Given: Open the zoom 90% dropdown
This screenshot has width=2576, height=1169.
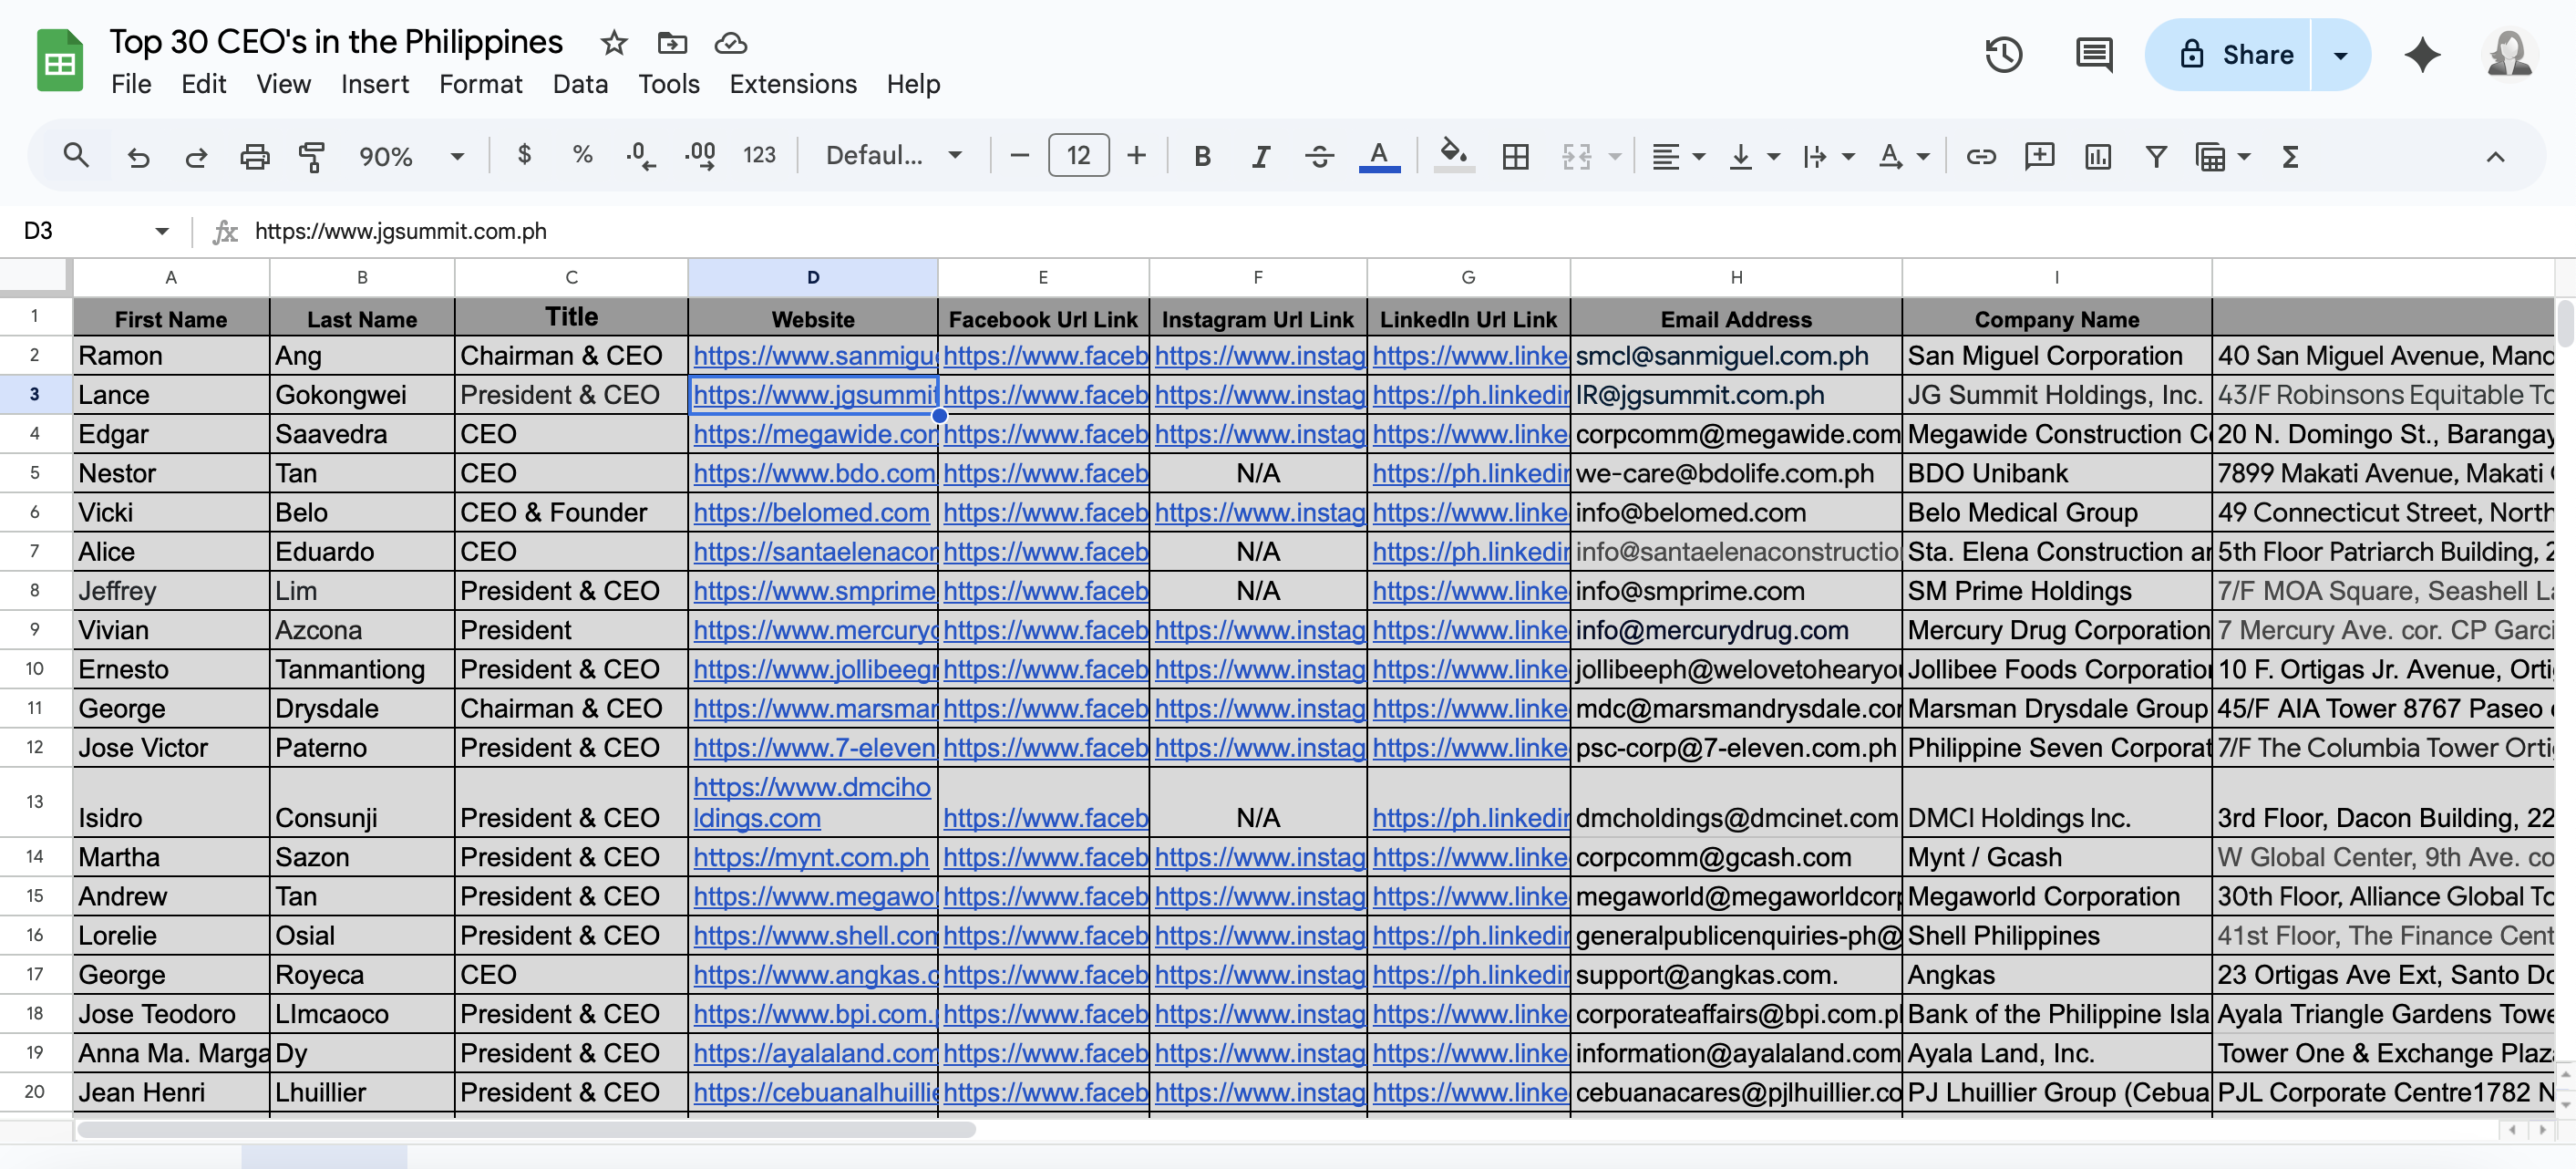Looking at the screenshot, I should click(411, 156).
